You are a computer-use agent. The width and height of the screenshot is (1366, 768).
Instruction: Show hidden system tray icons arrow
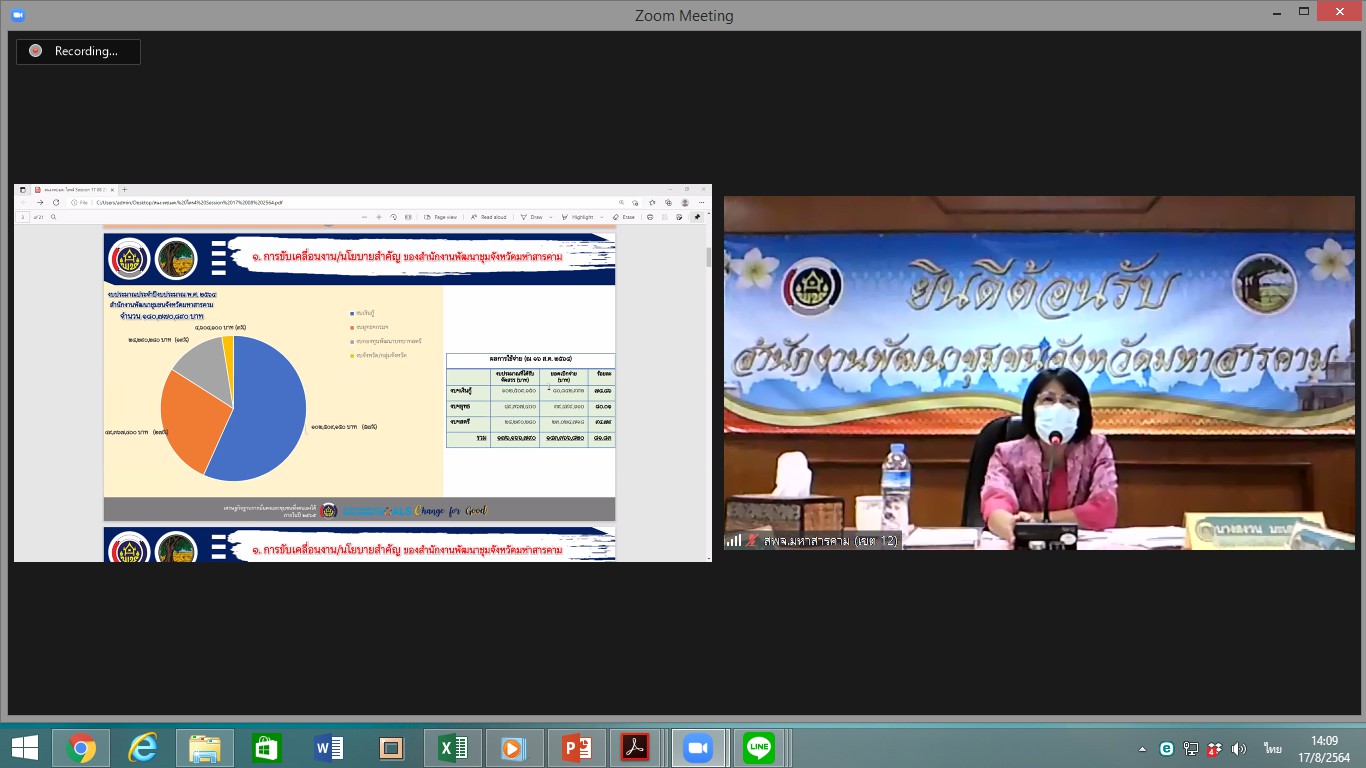click(x=1142, y=749)
